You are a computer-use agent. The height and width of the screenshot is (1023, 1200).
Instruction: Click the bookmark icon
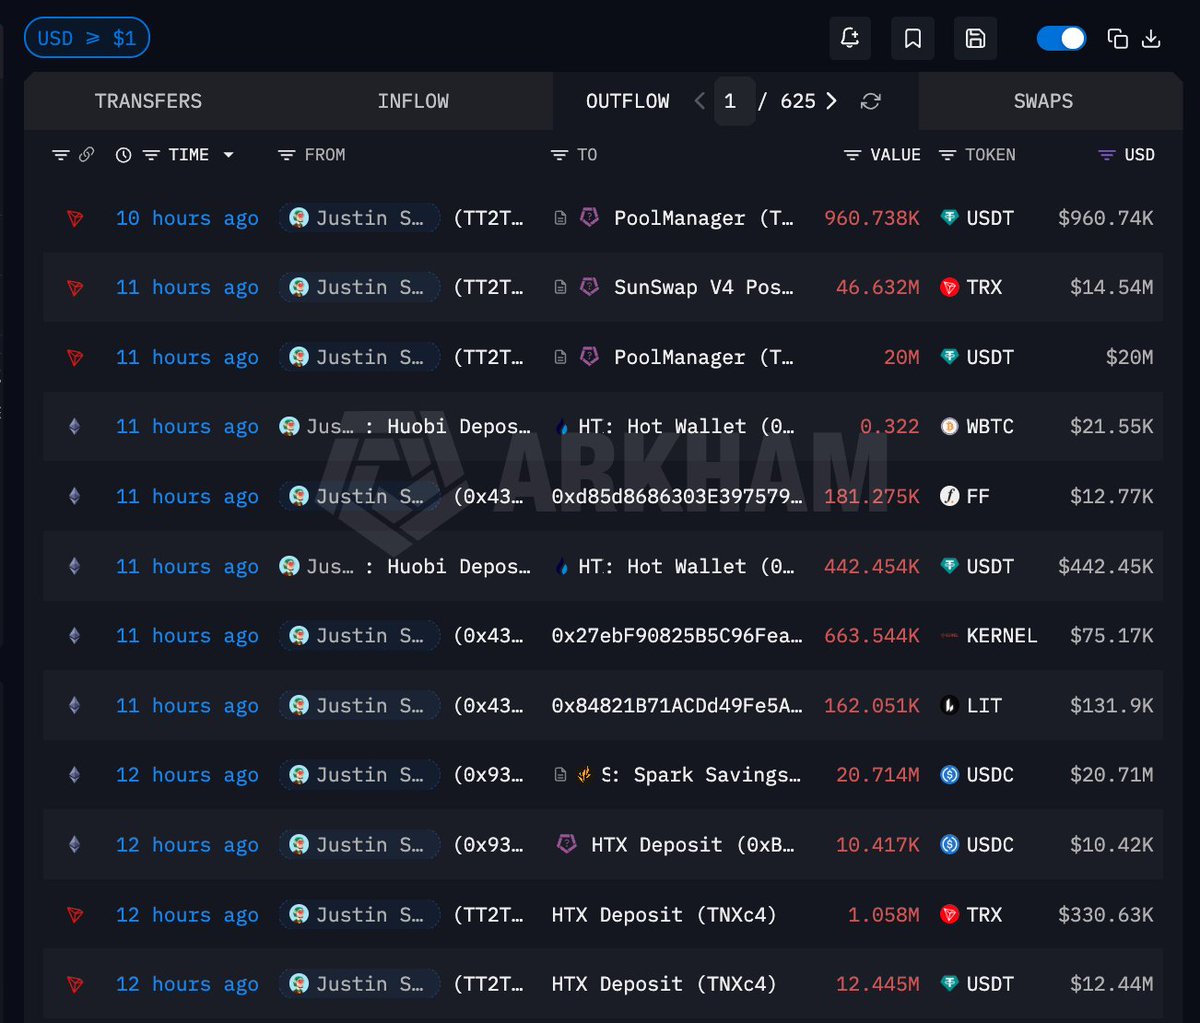pyautogui.click(x=912, y=39)
